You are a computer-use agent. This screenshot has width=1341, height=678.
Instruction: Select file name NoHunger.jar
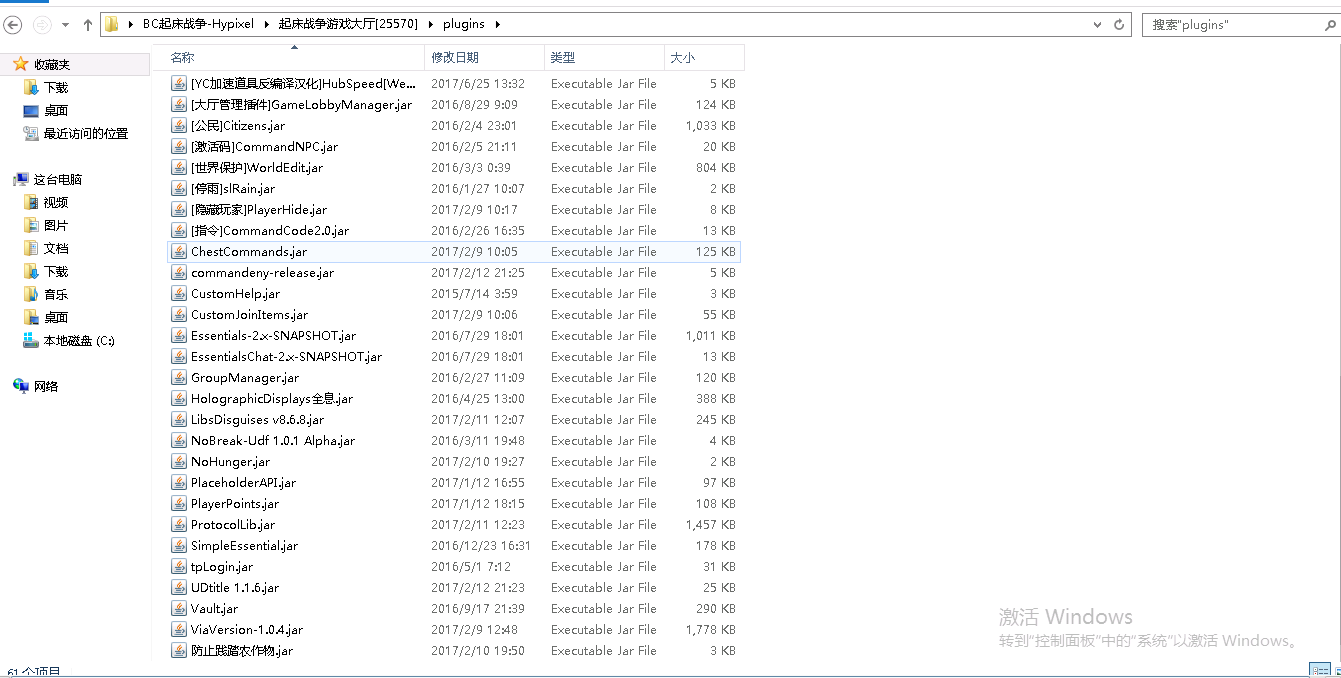click(230, 462)
